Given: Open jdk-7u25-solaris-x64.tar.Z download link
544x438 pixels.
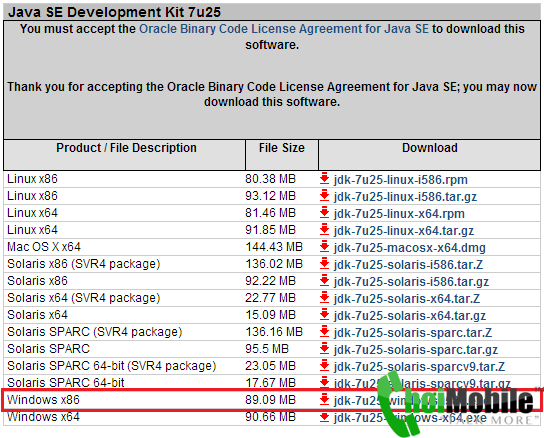Looking at the screenshot, I should click(407, 298).
